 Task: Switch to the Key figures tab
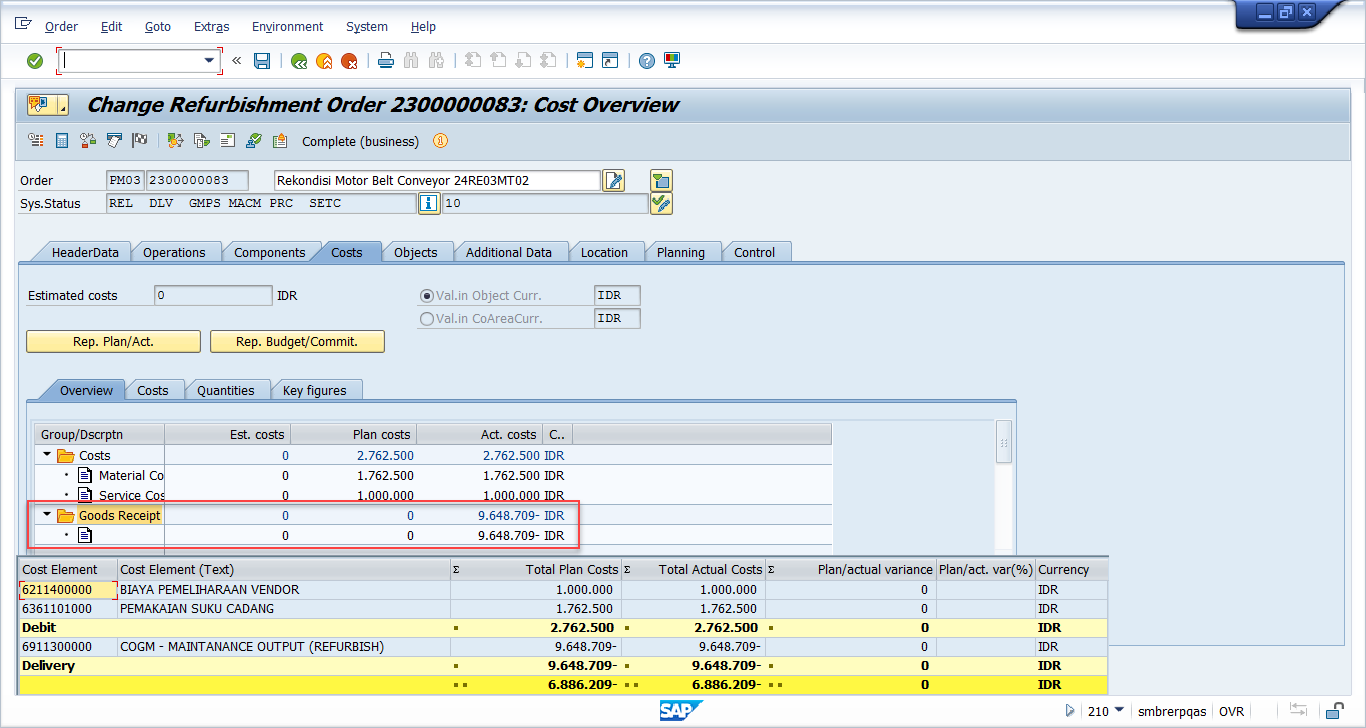(x=314, y=391)
